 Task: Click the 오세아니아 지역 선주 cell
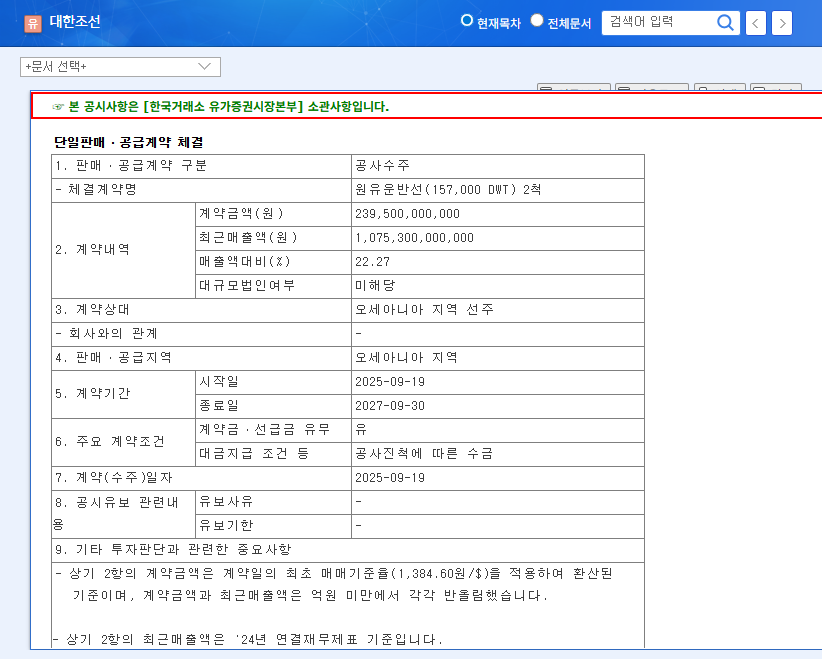[x=497, y=310]
